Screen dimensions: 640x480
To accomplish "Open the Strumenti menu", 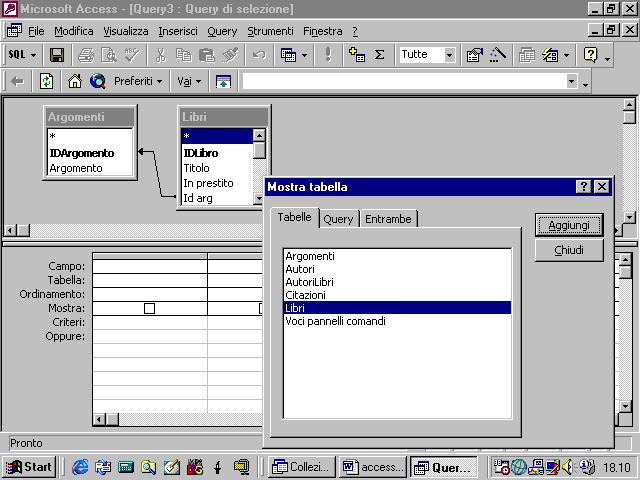I will pyautogui.click(x=270, y=31).
